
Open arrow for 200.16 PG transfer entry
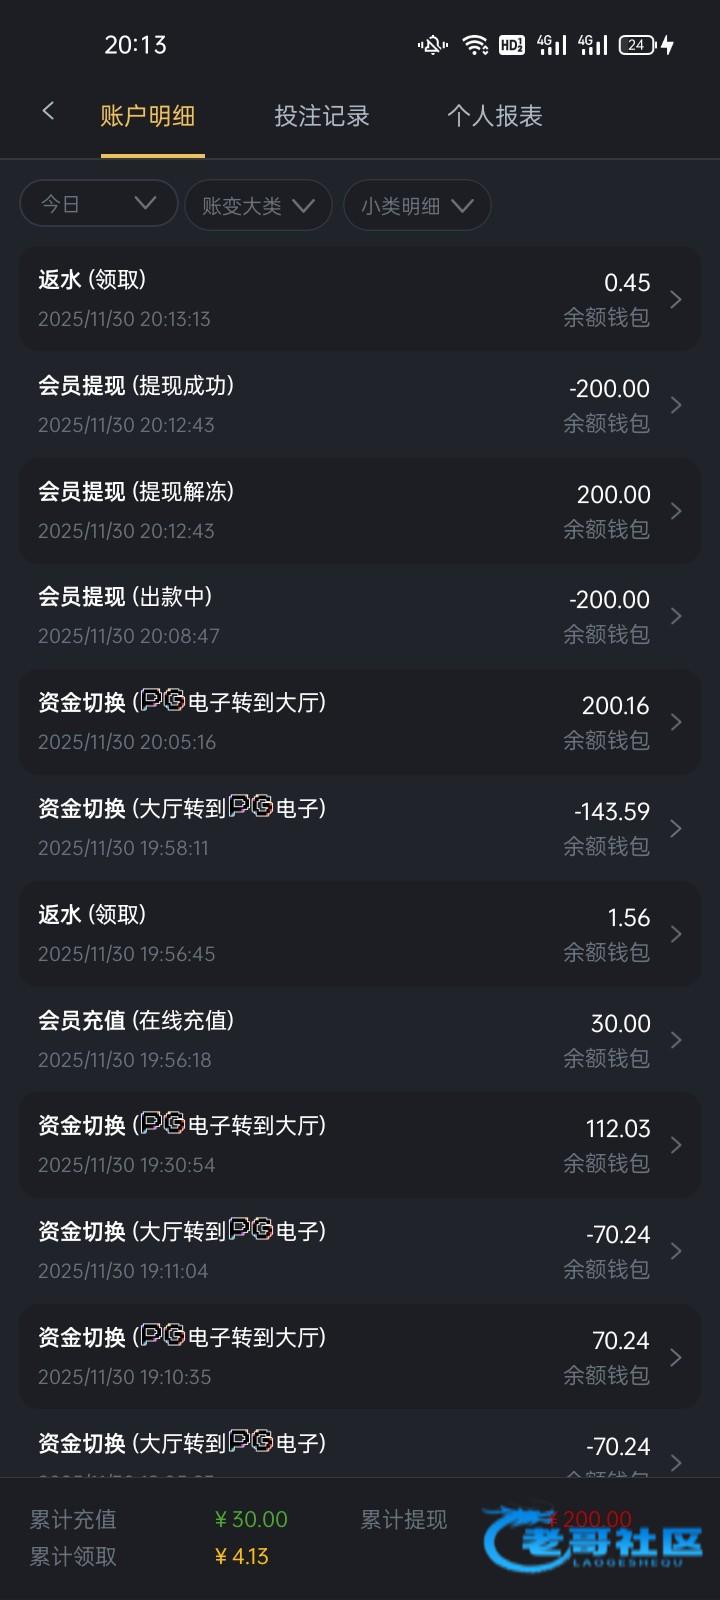676,722
